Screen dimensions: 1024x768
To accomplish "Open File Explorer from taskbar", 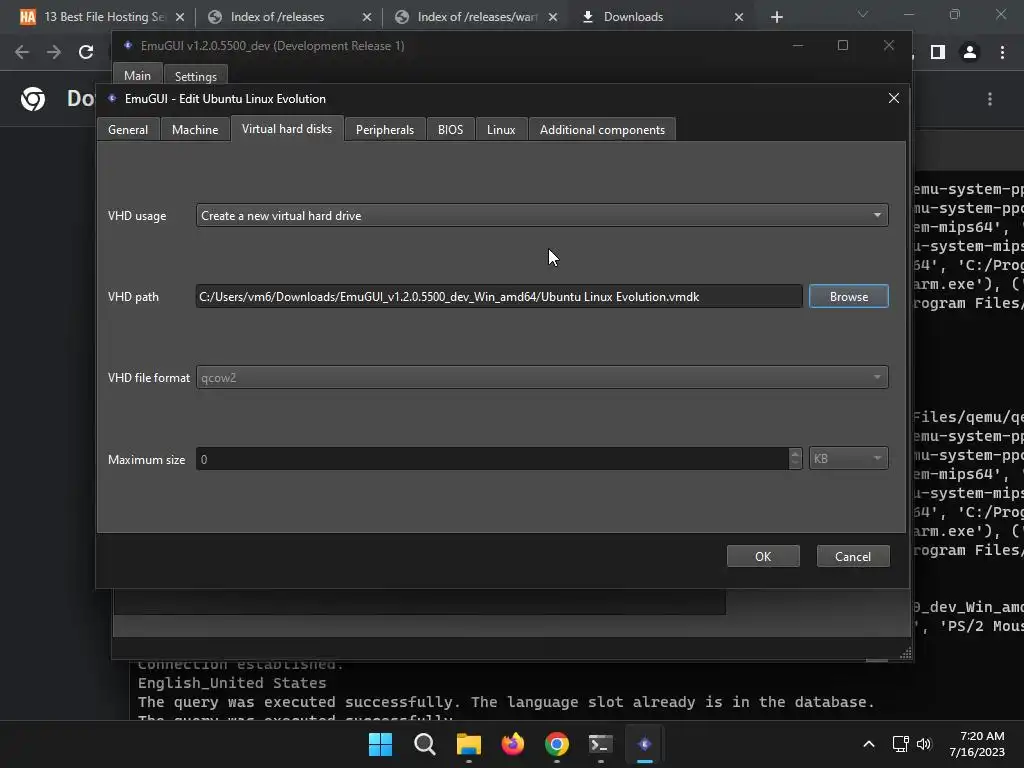I will 469,744.
